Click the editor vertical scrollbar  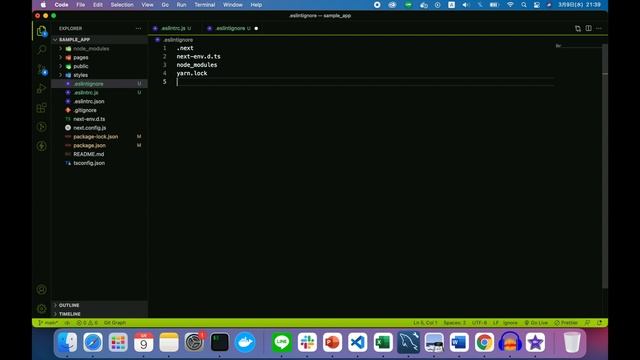tap(605, 165)
